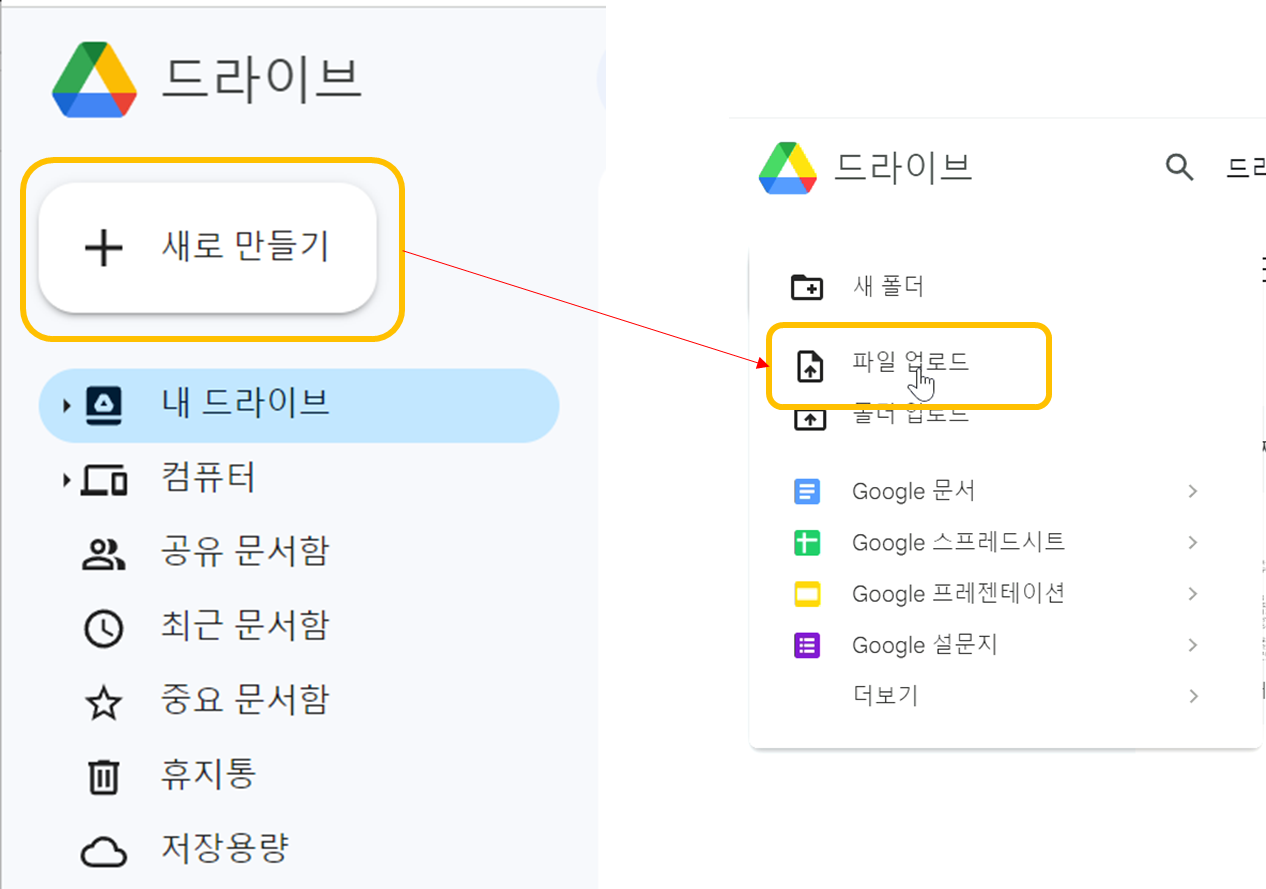1266x889 pixels.
Task: Click the 휴지통 trash icon
Action: tap(103, 776)
